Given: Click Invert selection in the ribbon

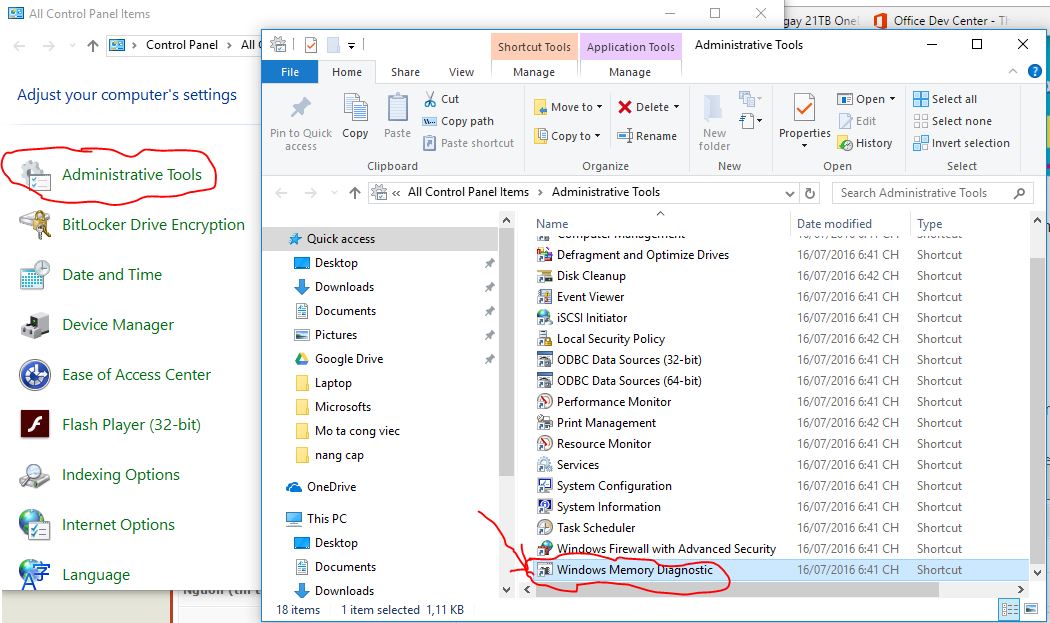Looking at the screenshot, I should (x=961, y=143).
